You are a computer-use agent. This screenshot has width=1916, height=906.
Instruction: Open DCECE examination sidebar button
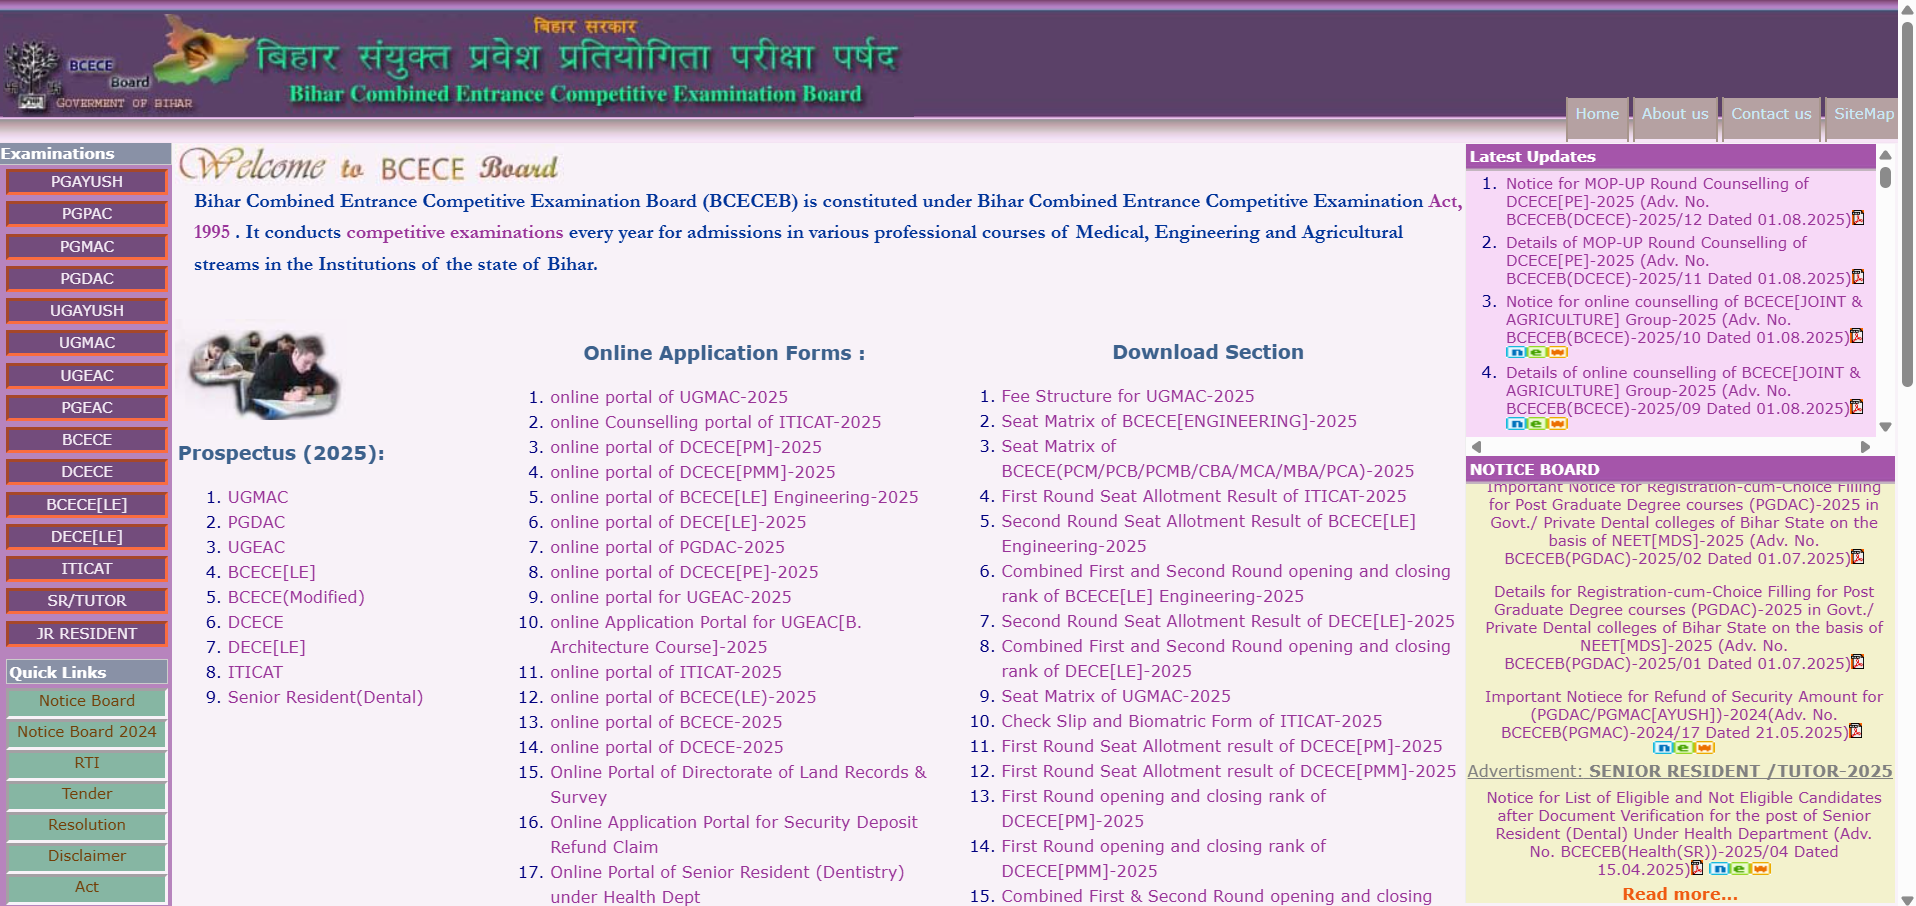[x=87, y=472]
